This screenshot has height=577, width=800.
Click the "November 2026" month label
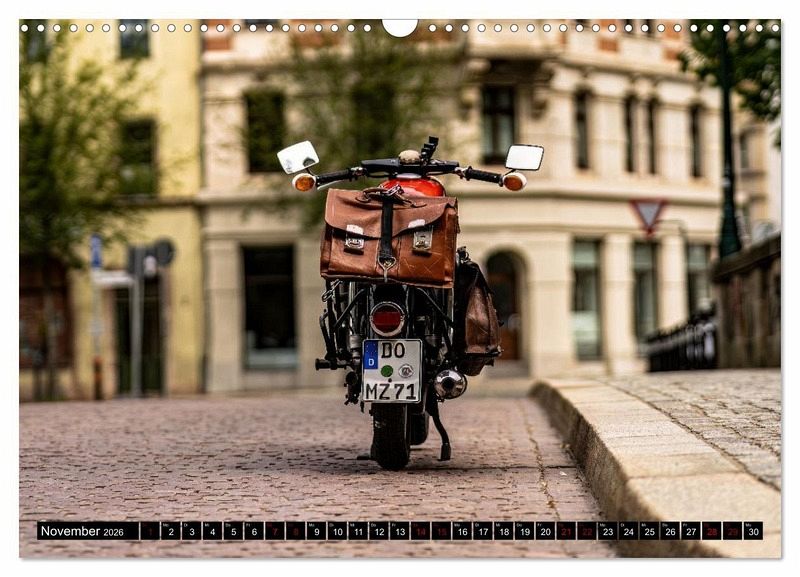tap(82, 531)
